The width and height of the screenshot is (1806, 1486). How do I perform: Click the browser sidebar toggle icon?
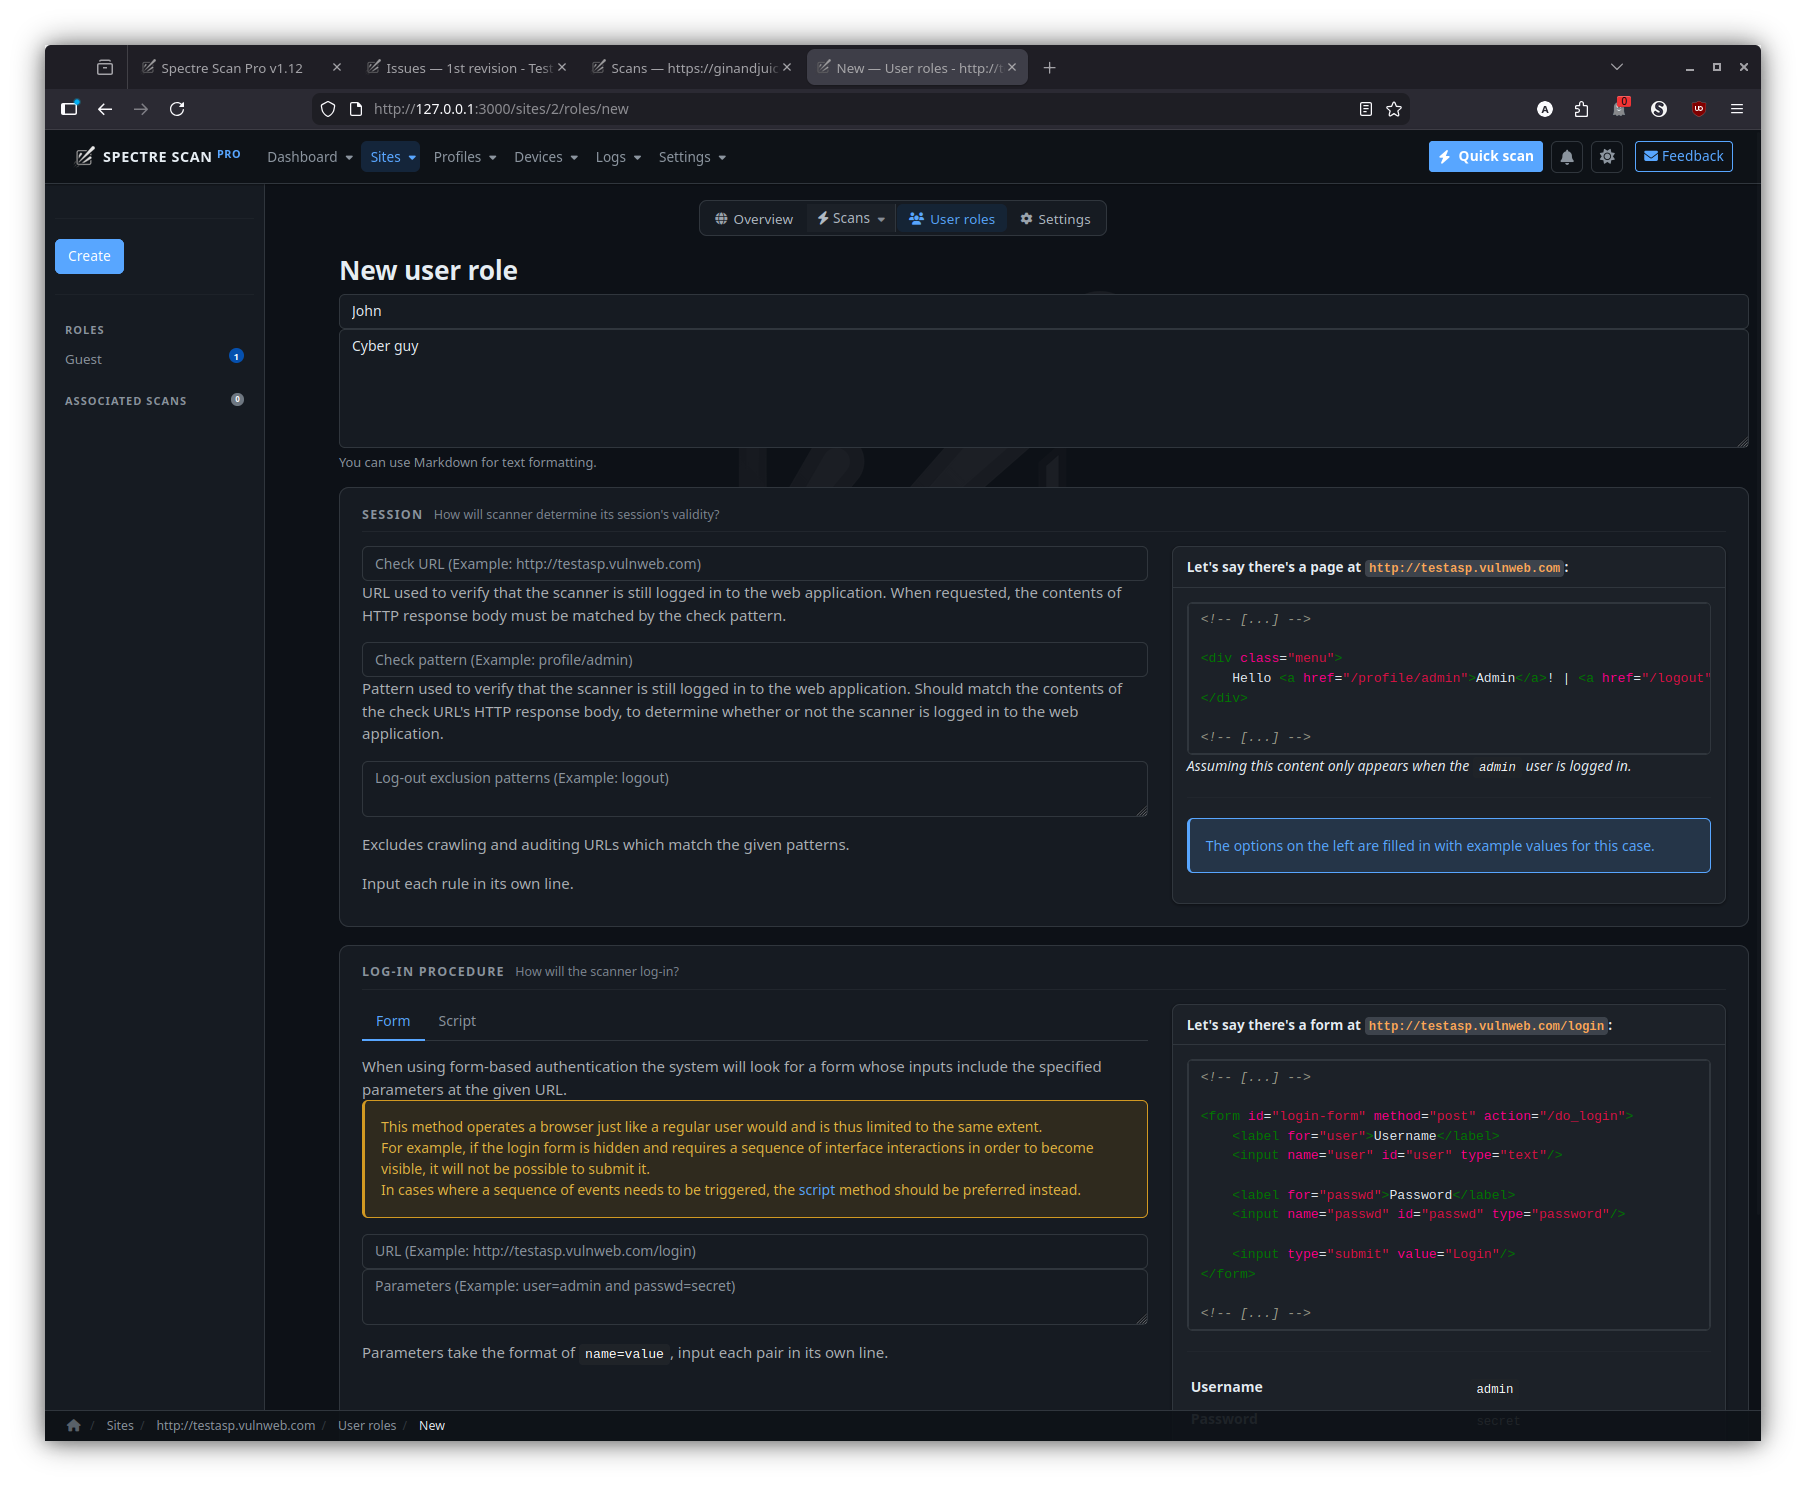(69, 109)
